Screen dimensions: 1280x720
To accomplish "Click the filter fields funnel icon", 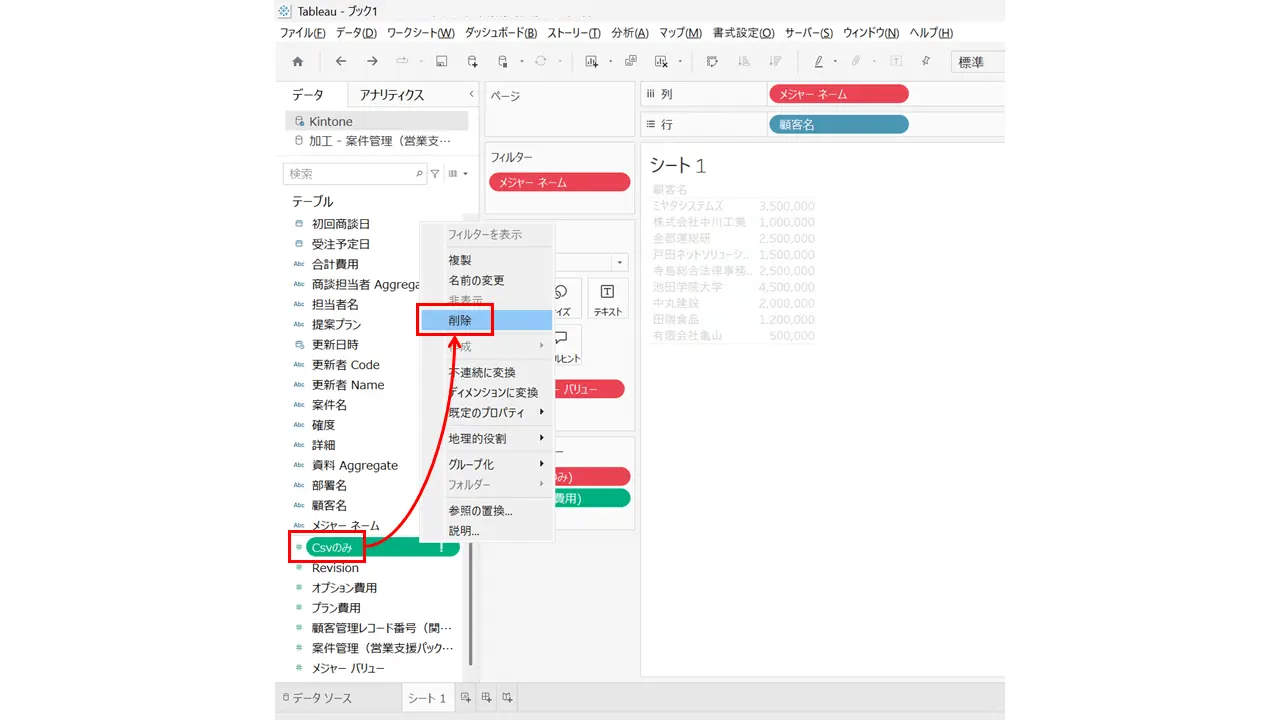I will pyautogui.click(x=435, y=174).
